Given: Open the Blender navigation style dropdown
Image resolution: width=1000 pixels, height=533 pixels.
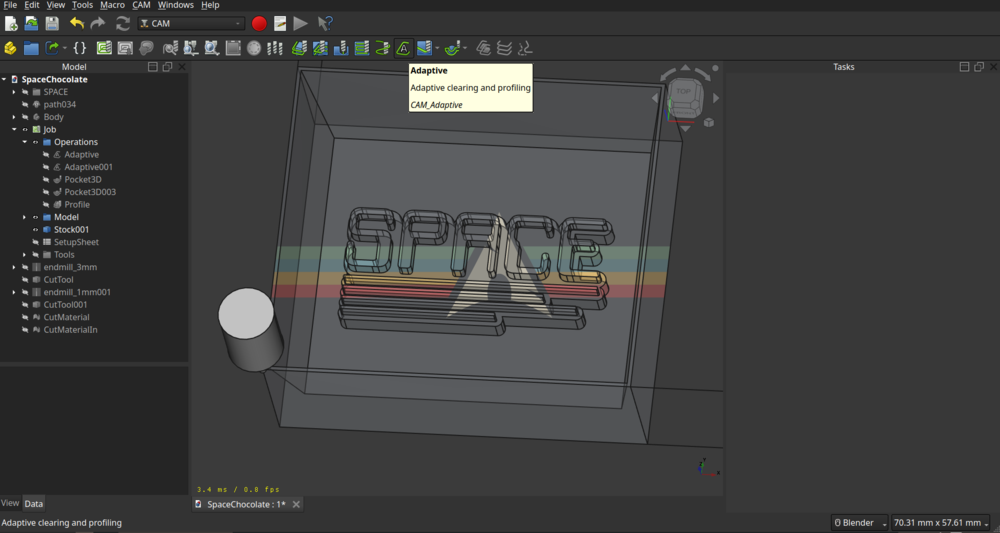Looking at the screenshot, I should [859, 523].
